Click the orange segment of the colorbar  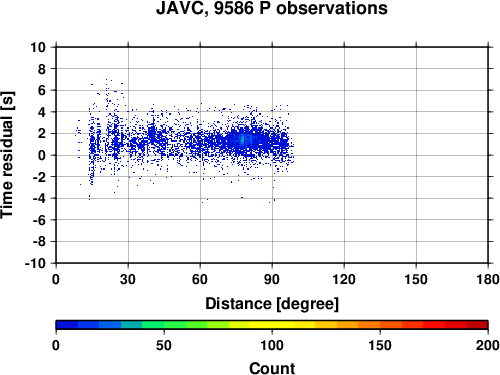[x=369, y=325]
